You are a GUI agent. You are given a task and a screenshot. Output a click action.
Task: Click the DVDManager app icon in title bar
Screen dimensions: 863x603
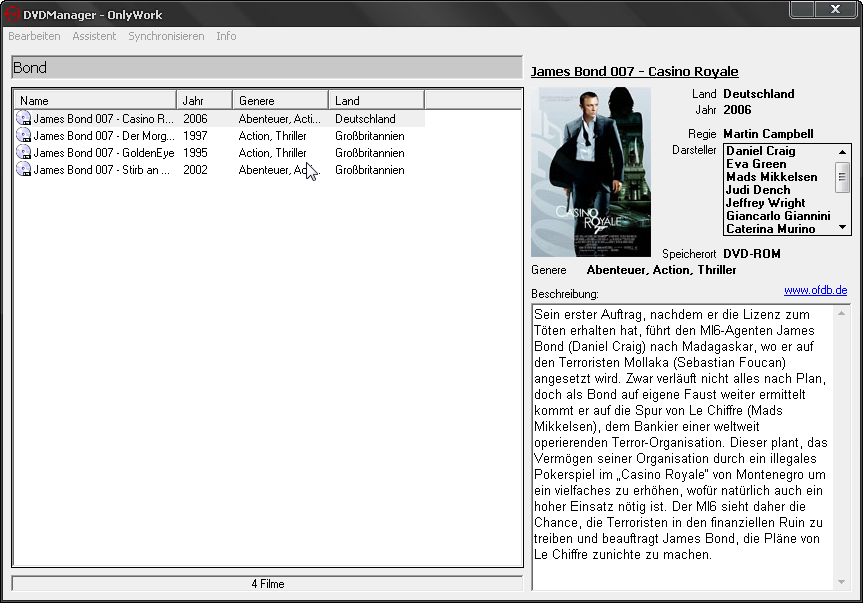point(12,14)
